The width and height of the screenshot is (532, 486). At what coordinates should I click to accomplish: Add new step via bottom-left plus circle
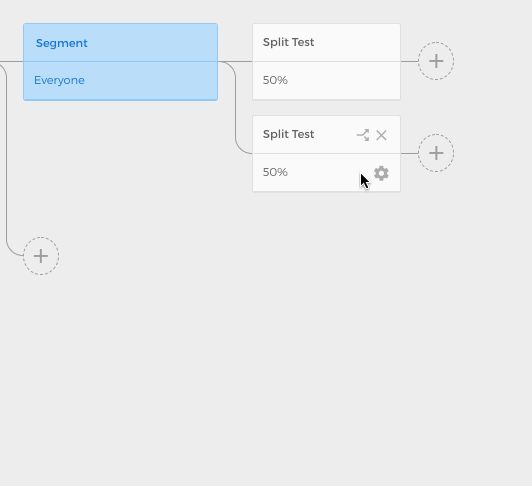click(41, 256)
